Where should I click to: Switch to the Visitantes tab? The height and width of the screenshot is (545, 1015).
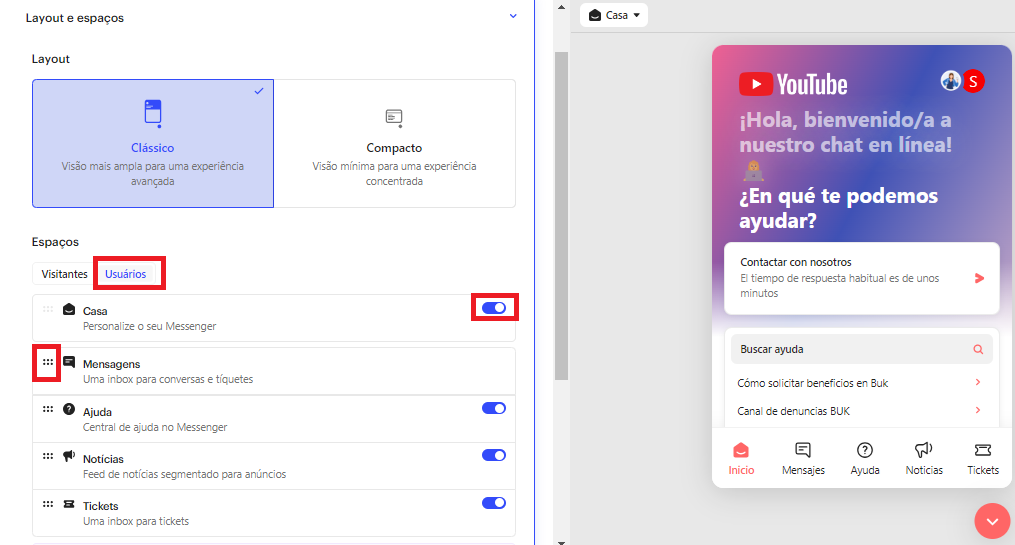coord(64,274)
